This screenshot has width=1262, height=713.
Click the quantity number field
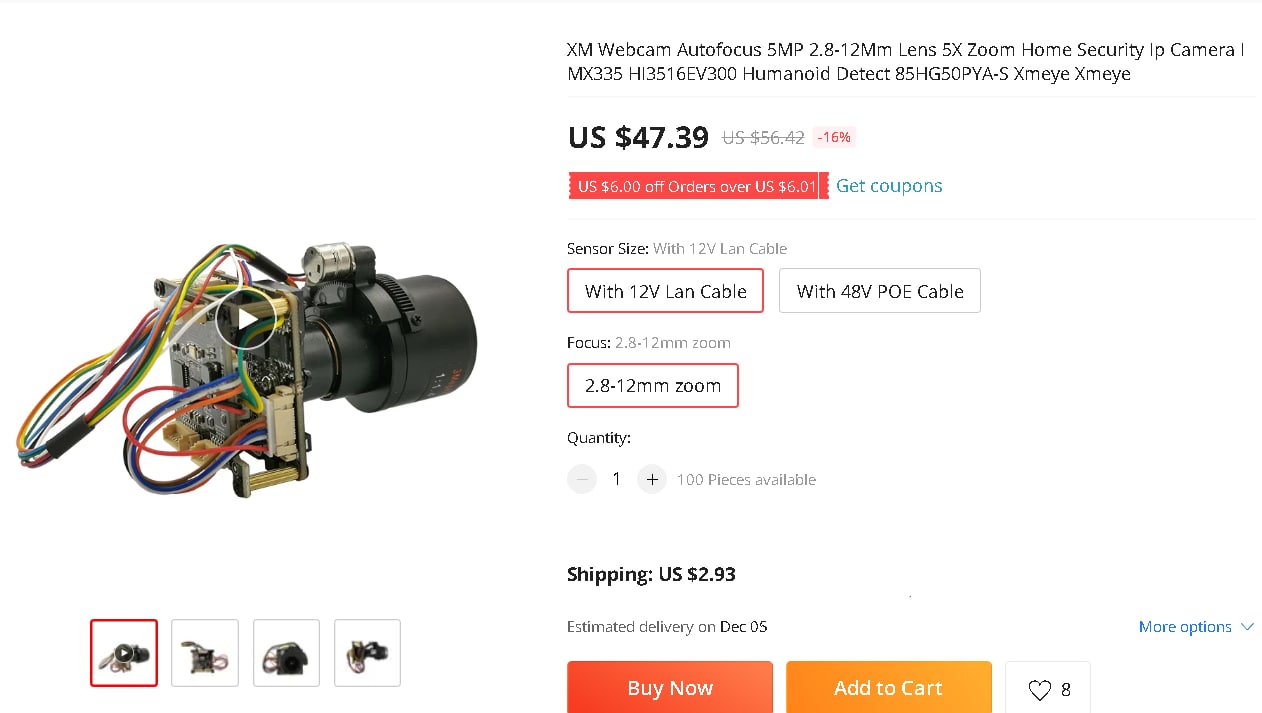click(x=616, y=480)
